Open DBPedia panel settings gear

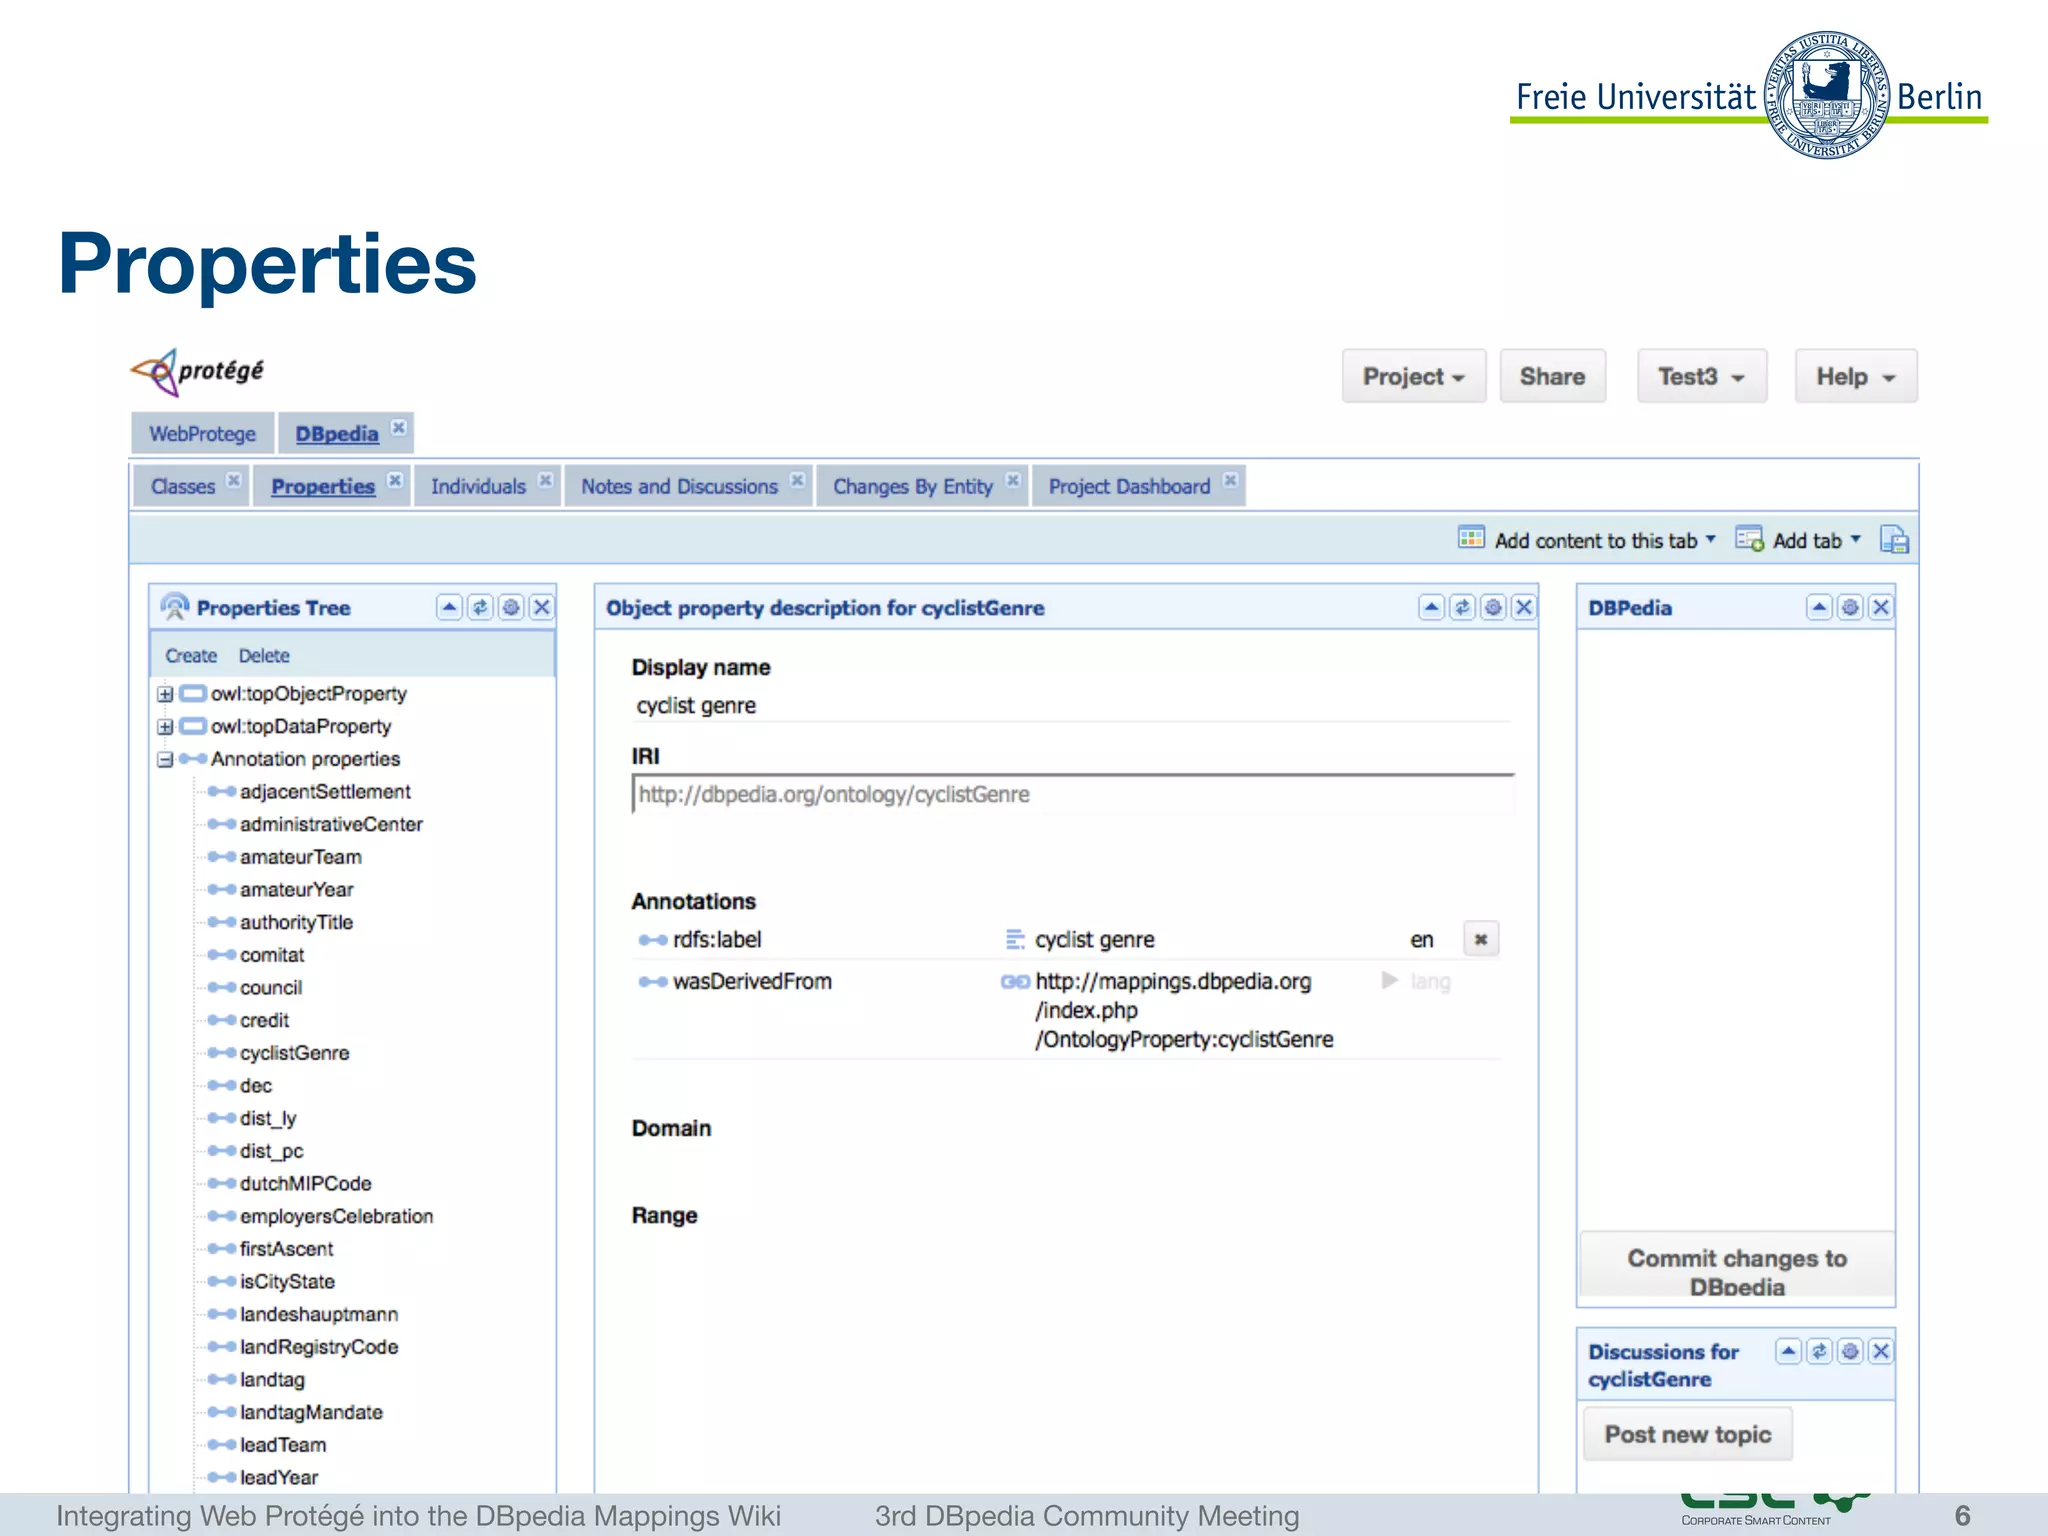click(1851, 608)
